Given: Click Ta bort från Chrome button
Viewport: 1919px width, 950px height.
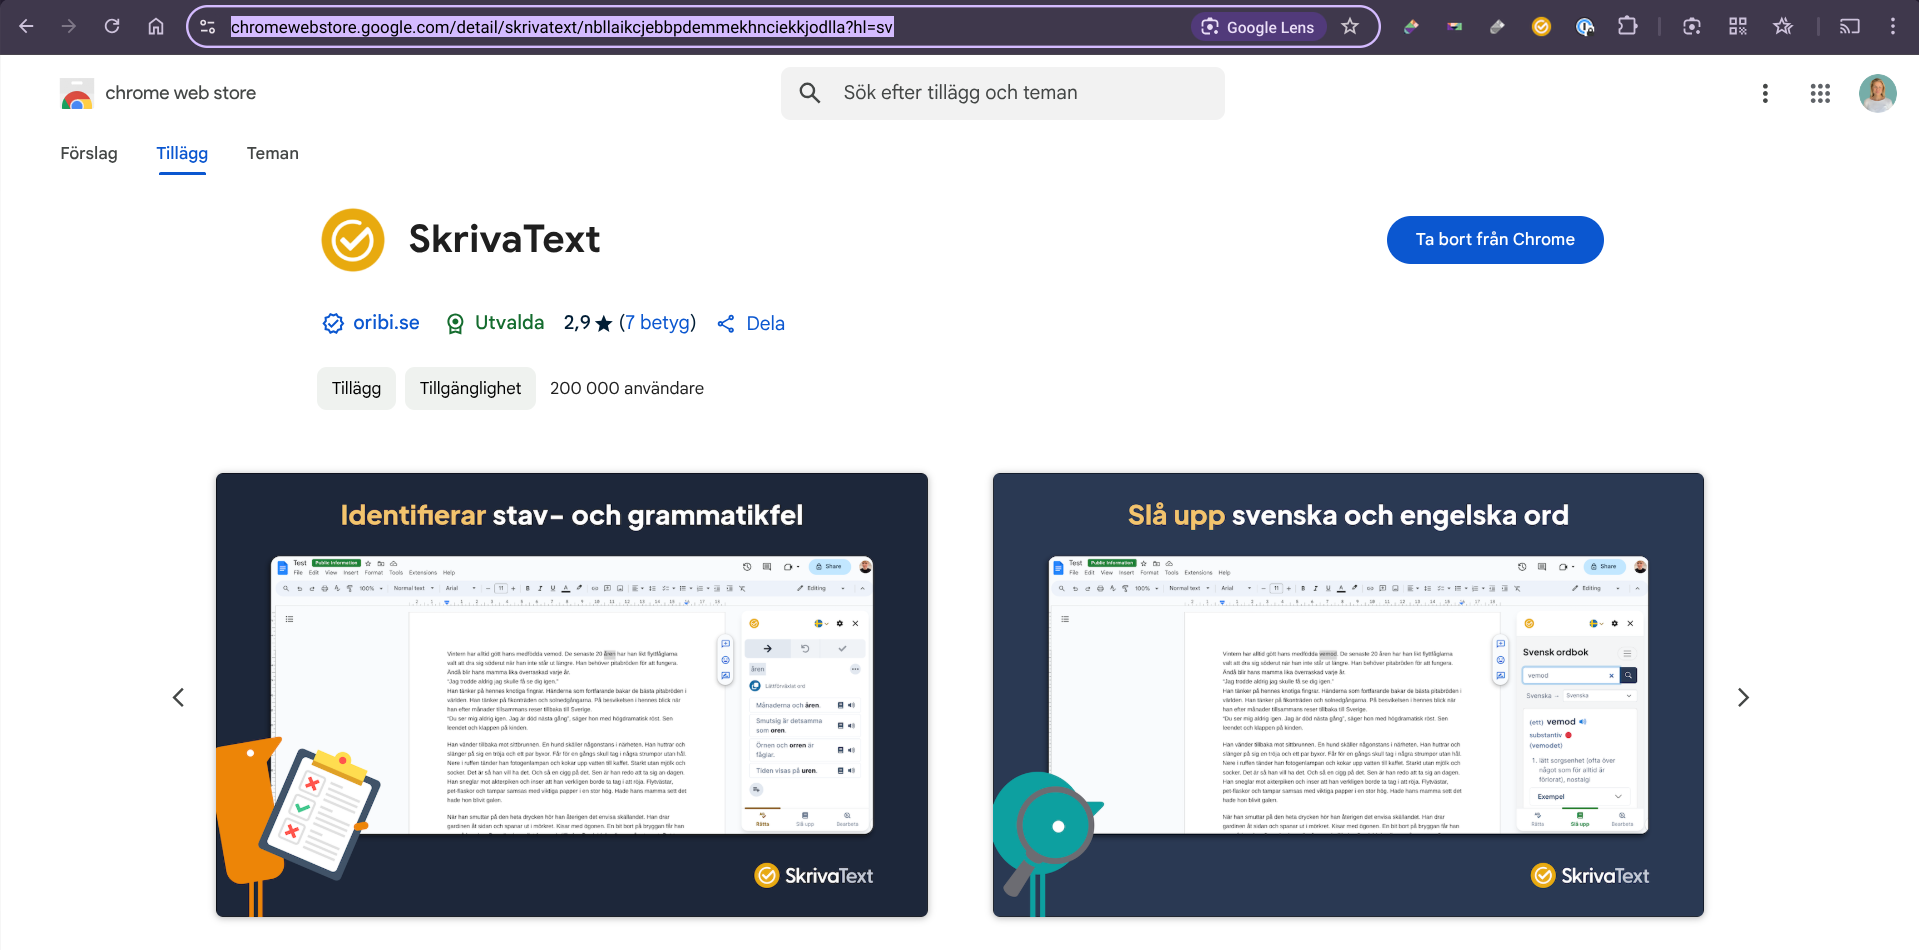Looking at the screenshot, I should coord(1495,240).
